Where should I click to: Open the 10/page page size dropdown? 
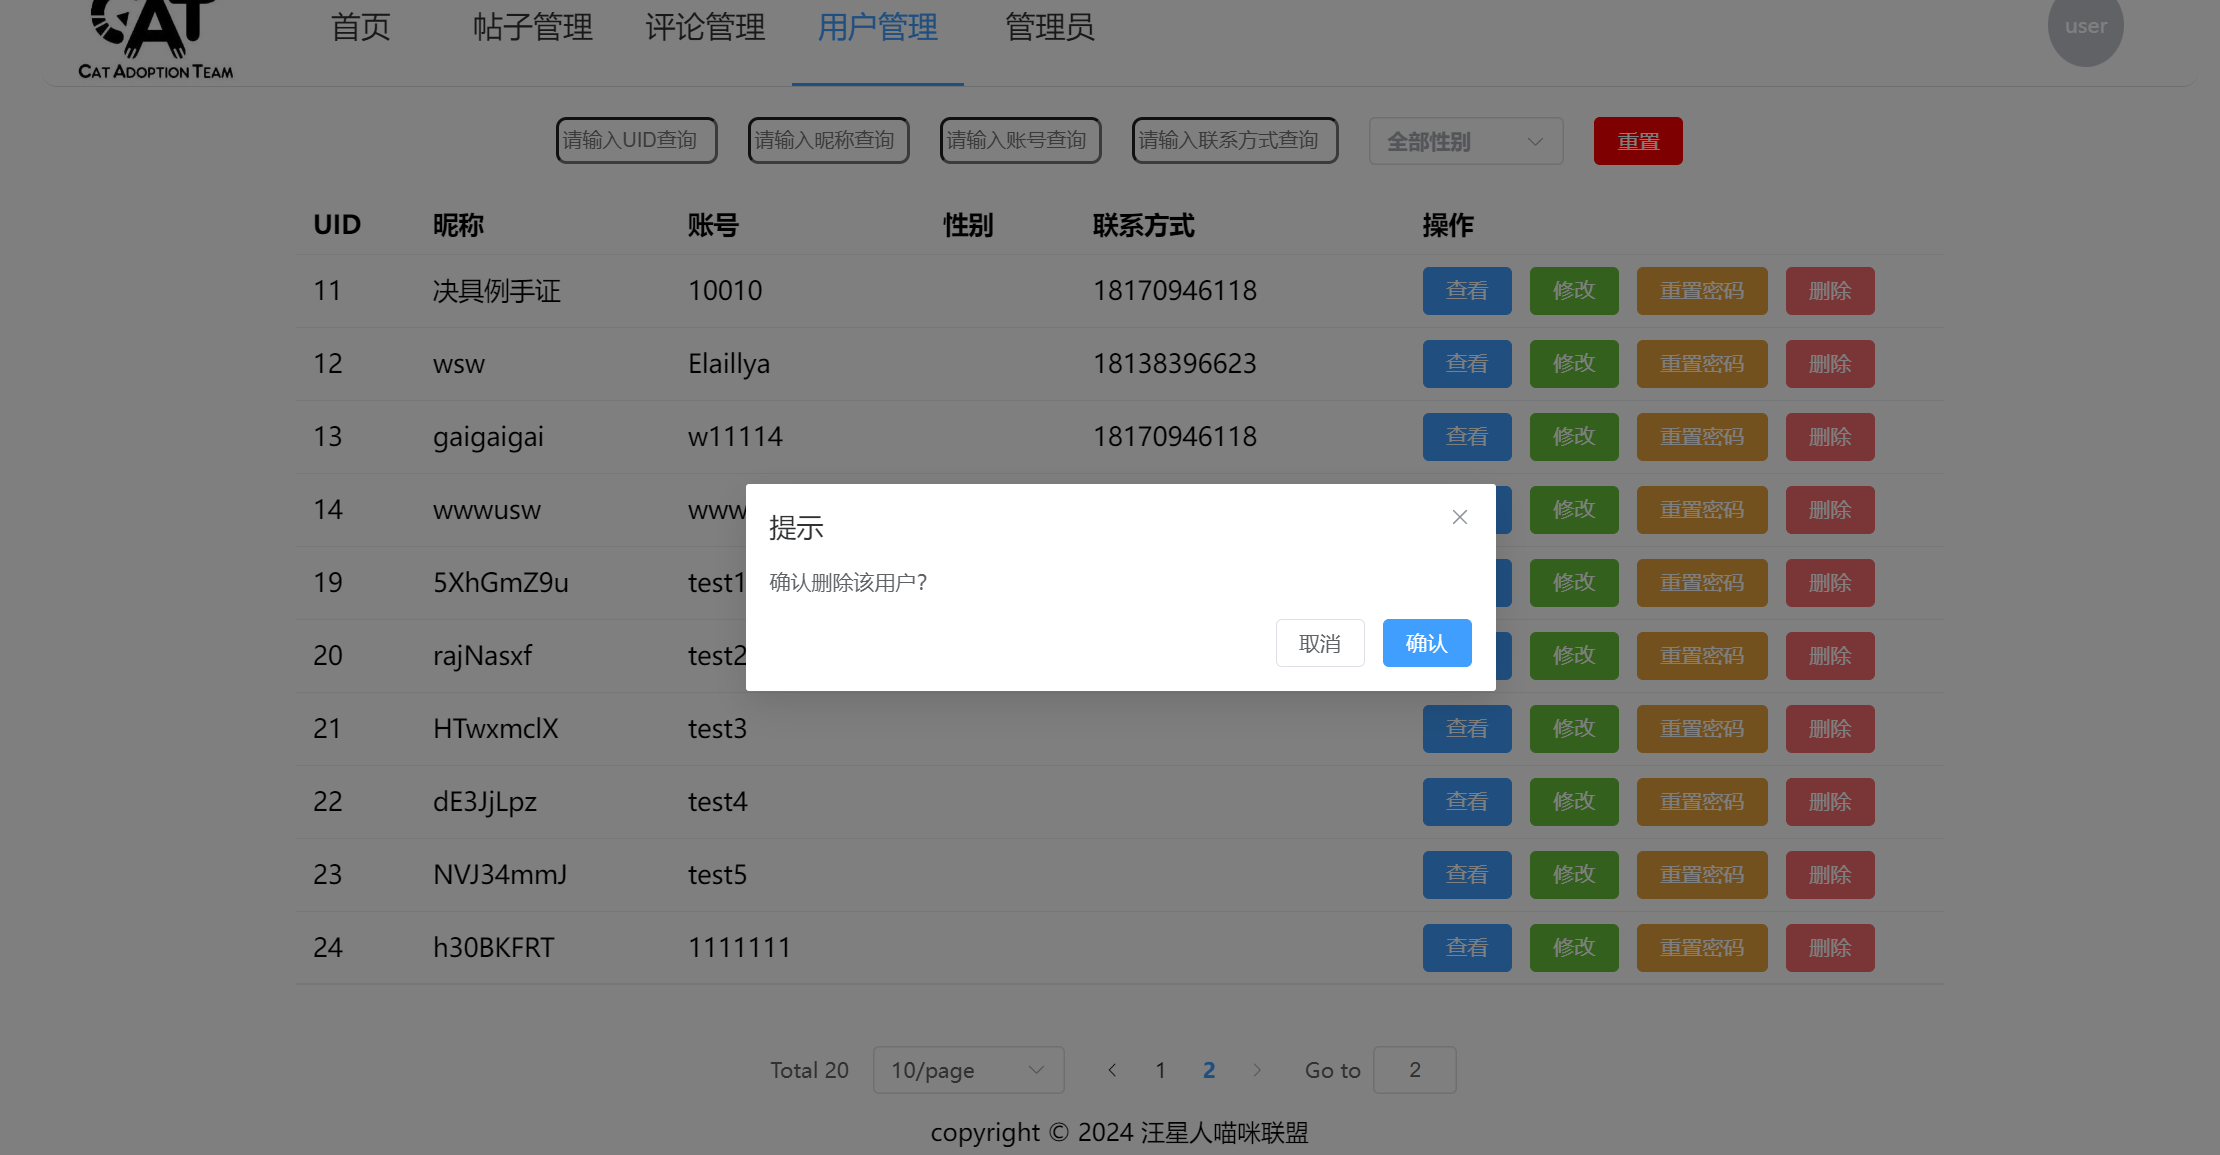tap(967, 1070)
